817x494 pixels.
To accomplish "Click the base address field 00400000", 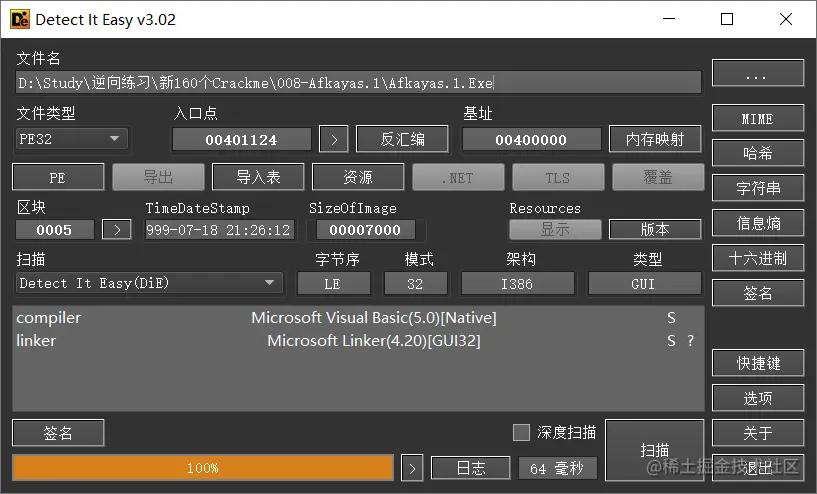I will [x=531, y=139].
